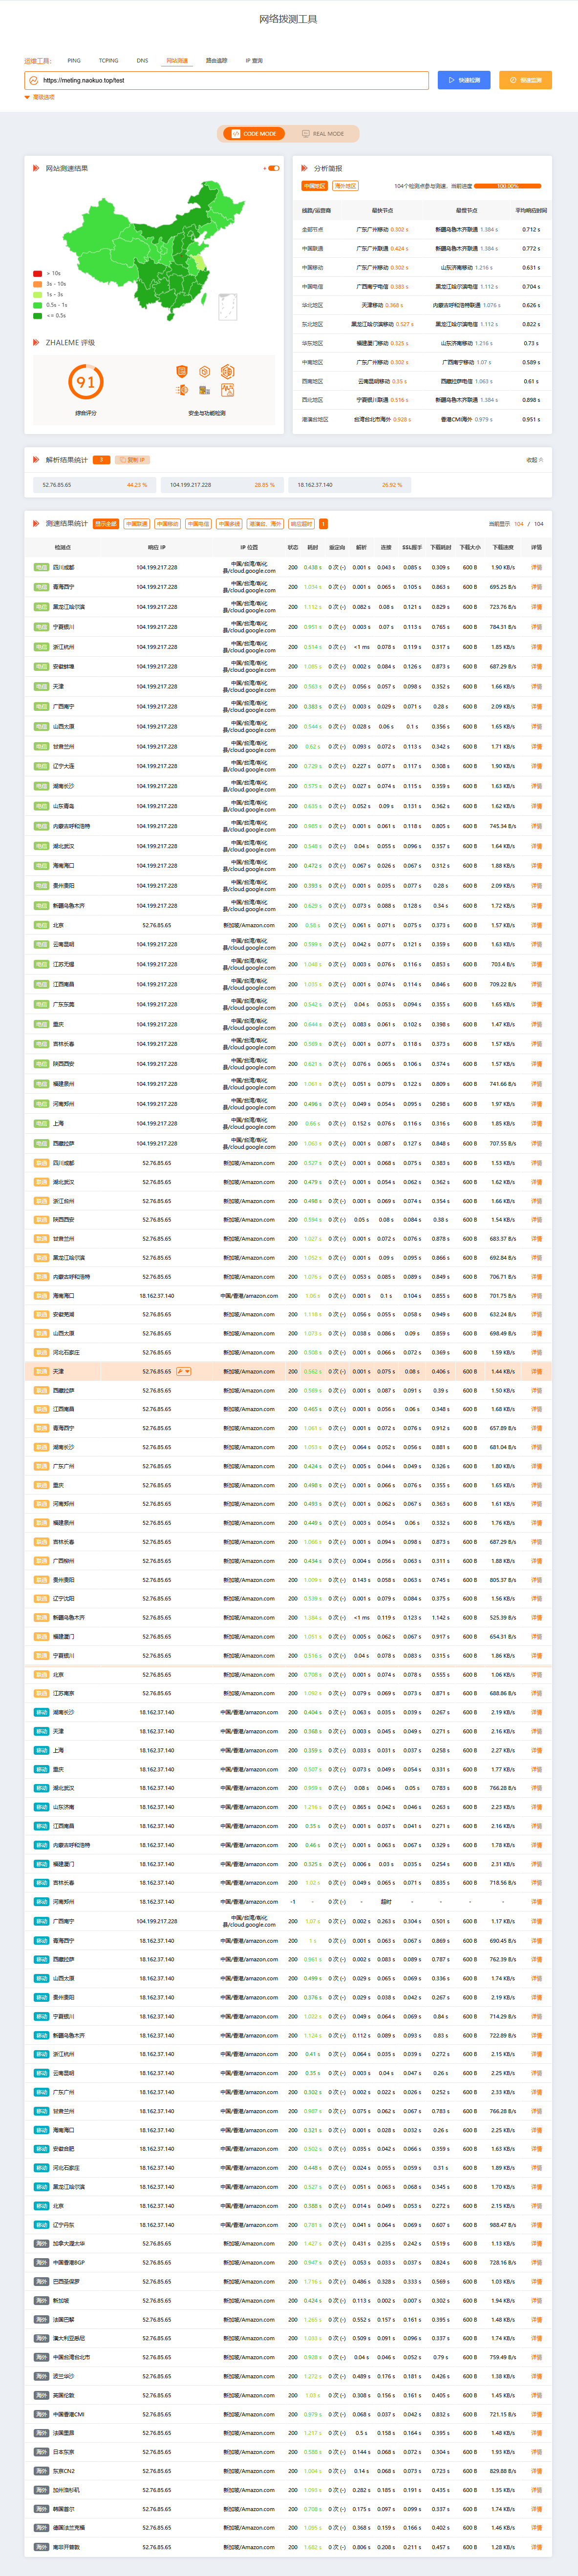578x2576 pixels.
Task: Click the 响应超时 filter tag
Action: click(x=301, y=524)
